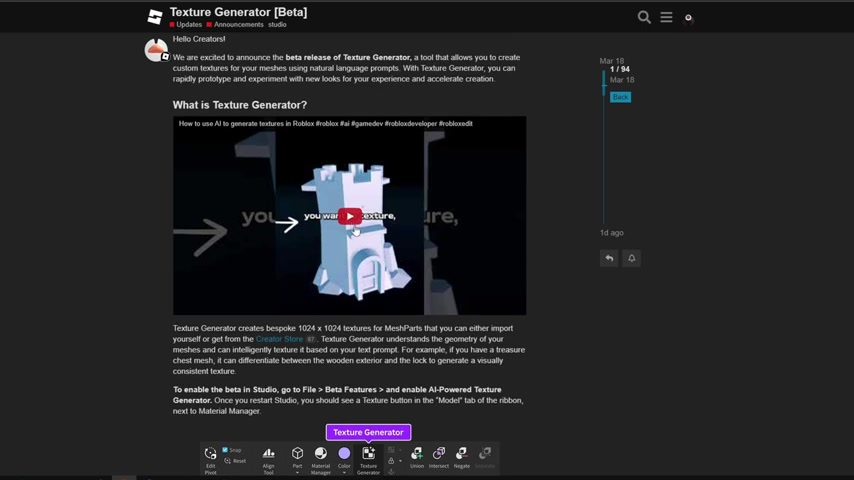Open the Announcements category link
Image resolution: width=854 pixels, height=480 pixels.
point(235,25)
